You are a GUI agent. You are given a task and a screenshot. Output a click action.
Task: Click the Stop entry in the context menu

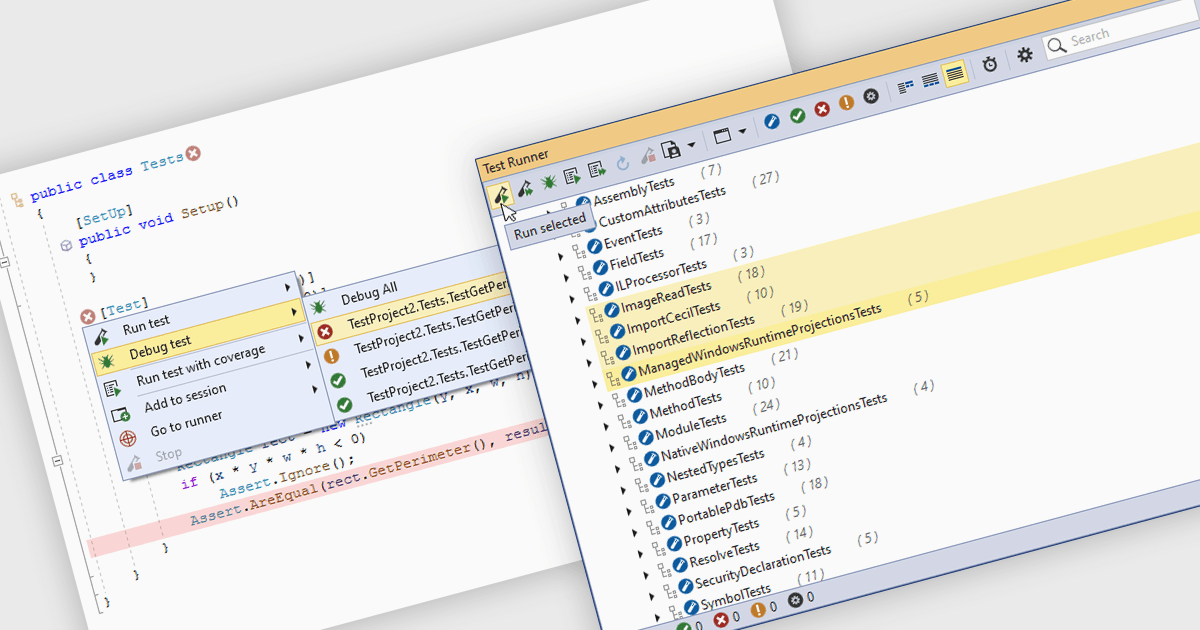168,455
